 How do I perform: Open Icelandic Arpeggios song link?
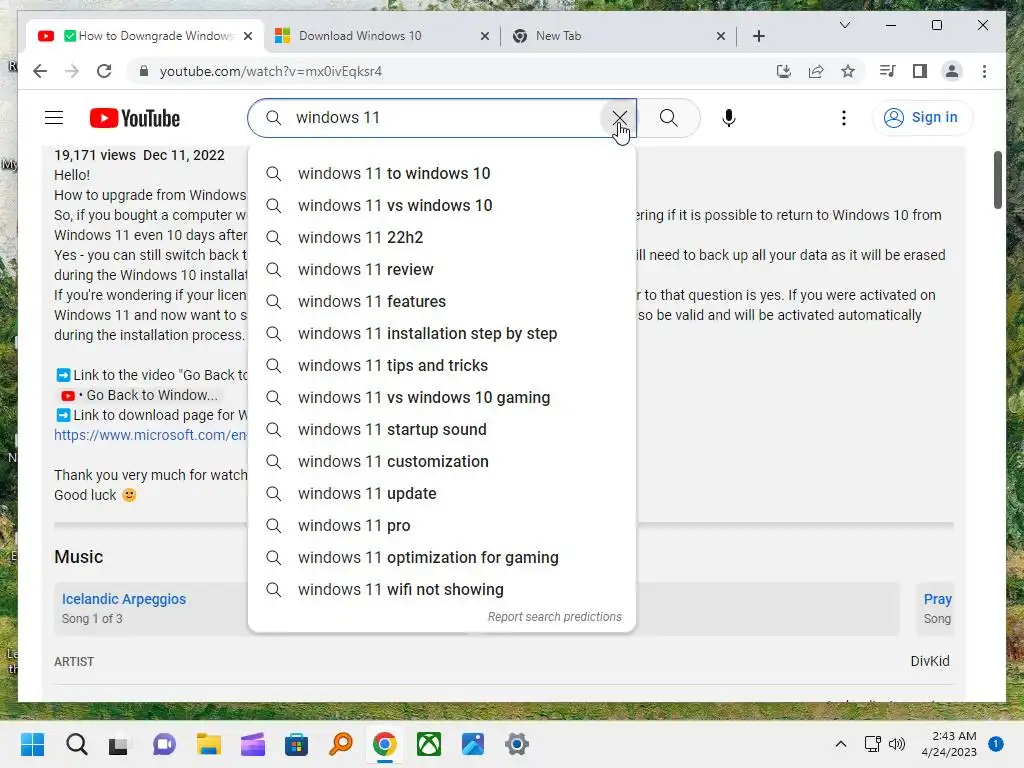pos(123,599)
